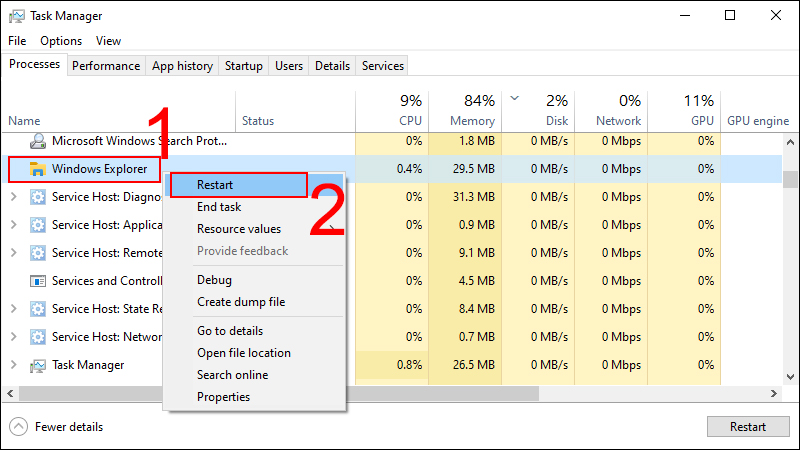The height and width of the screenshot is (450, 800).
Task: Click the vertical scrollbar thumb
Action: (x=790, y=179)
